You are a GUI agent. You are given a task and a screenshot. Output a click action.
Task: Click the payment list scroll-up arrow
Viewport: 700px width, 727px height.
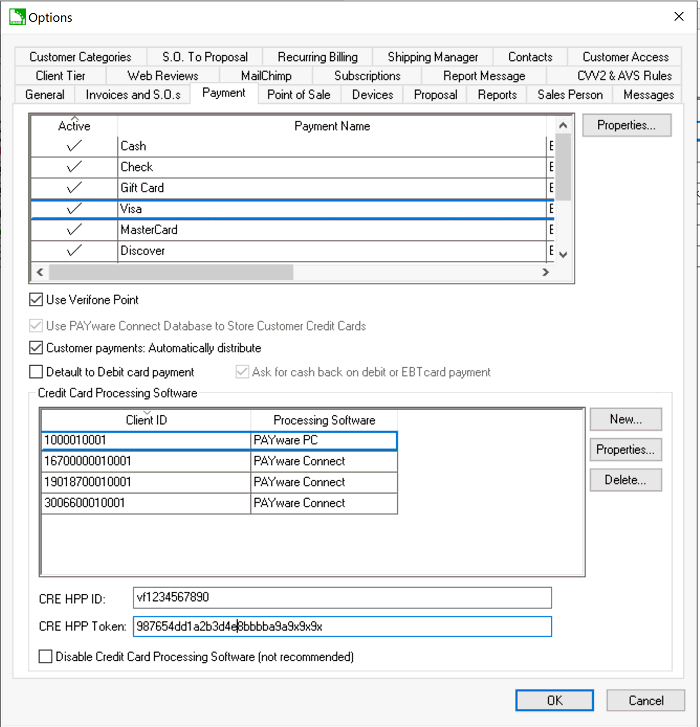tap(563, 125)
